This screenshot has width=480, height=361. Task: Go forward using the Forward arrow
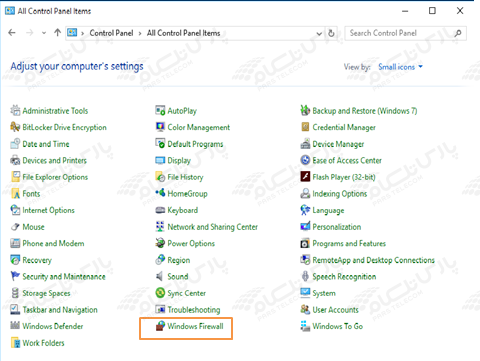click(x=29, y=33)
